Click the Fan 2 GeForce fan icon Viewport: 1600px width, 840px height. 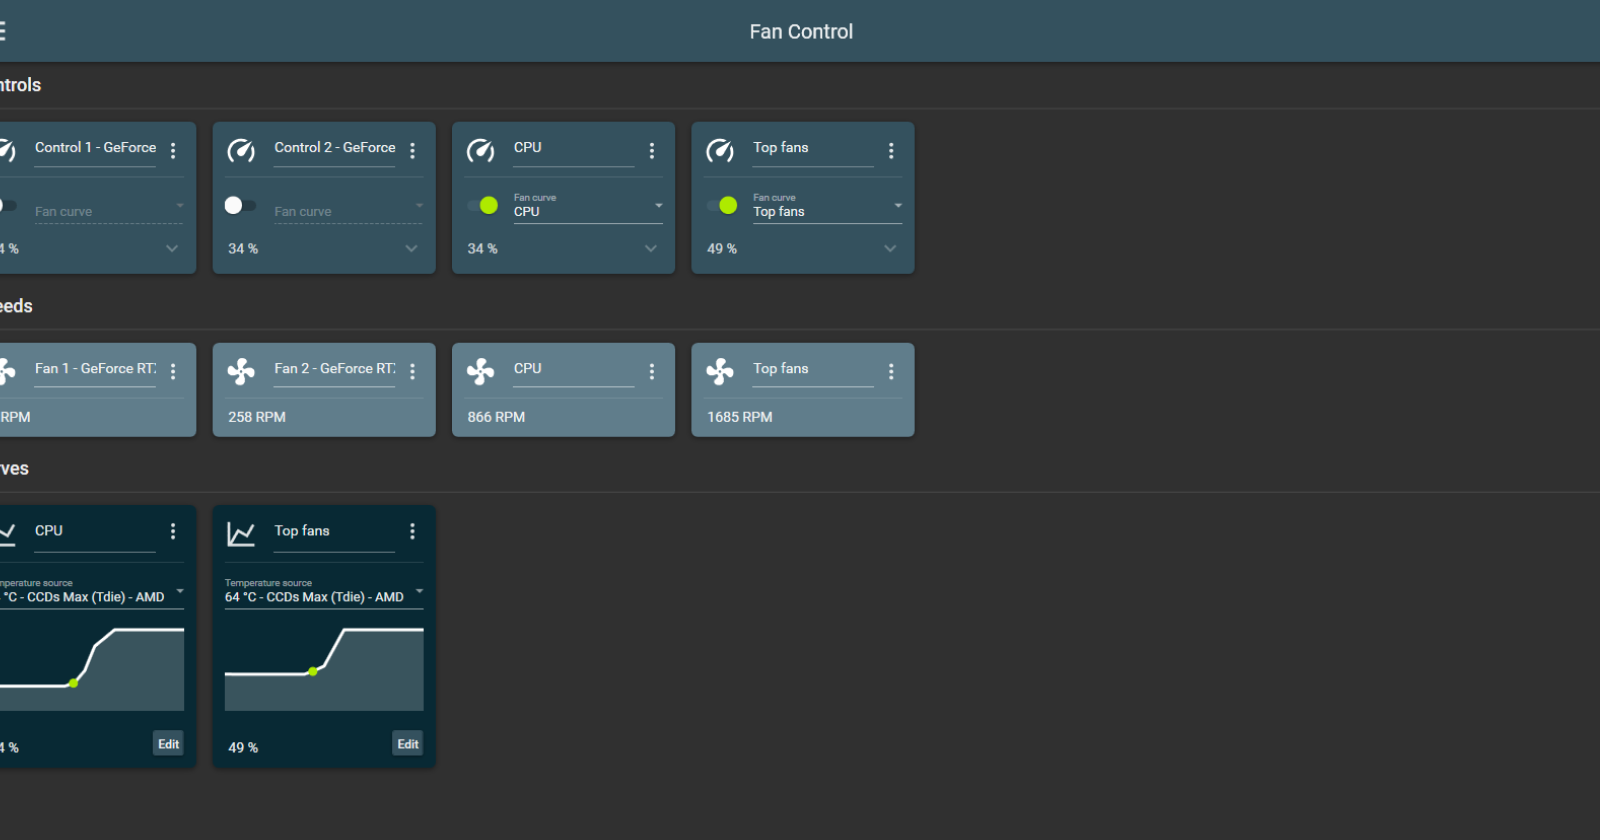[241, 372]
